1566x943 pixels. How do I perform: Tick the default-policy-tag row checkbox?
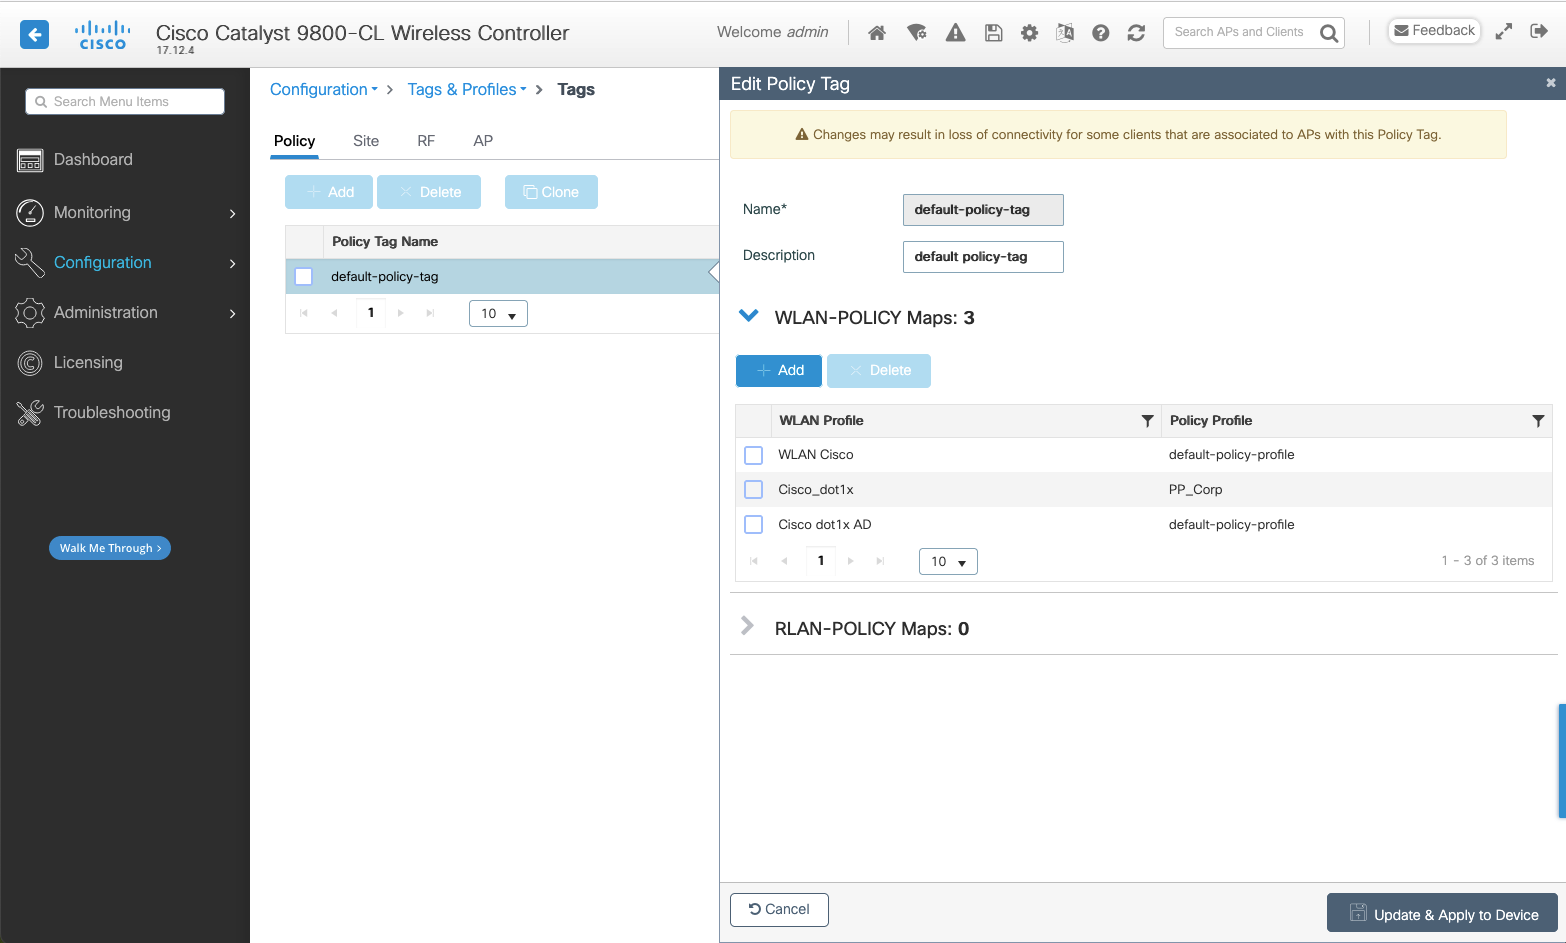pyautogui.click(x=304, y=277)
